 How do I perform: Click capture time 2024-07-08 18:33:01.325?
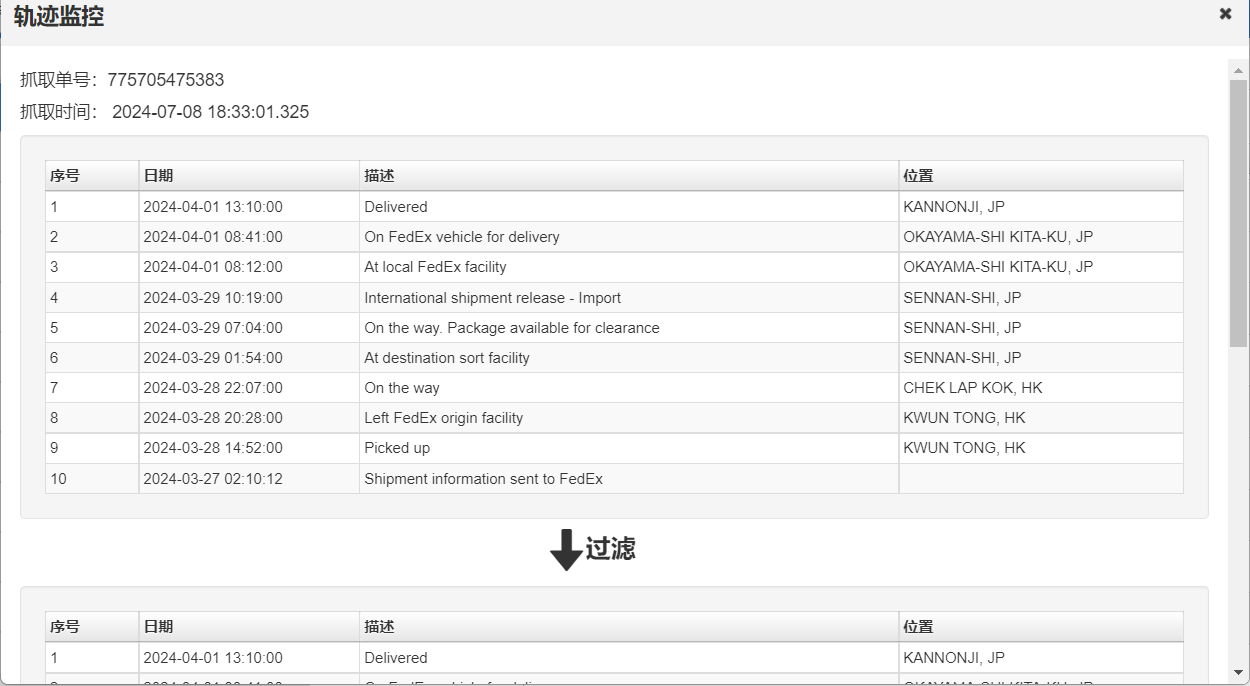(x=210, y=112)
